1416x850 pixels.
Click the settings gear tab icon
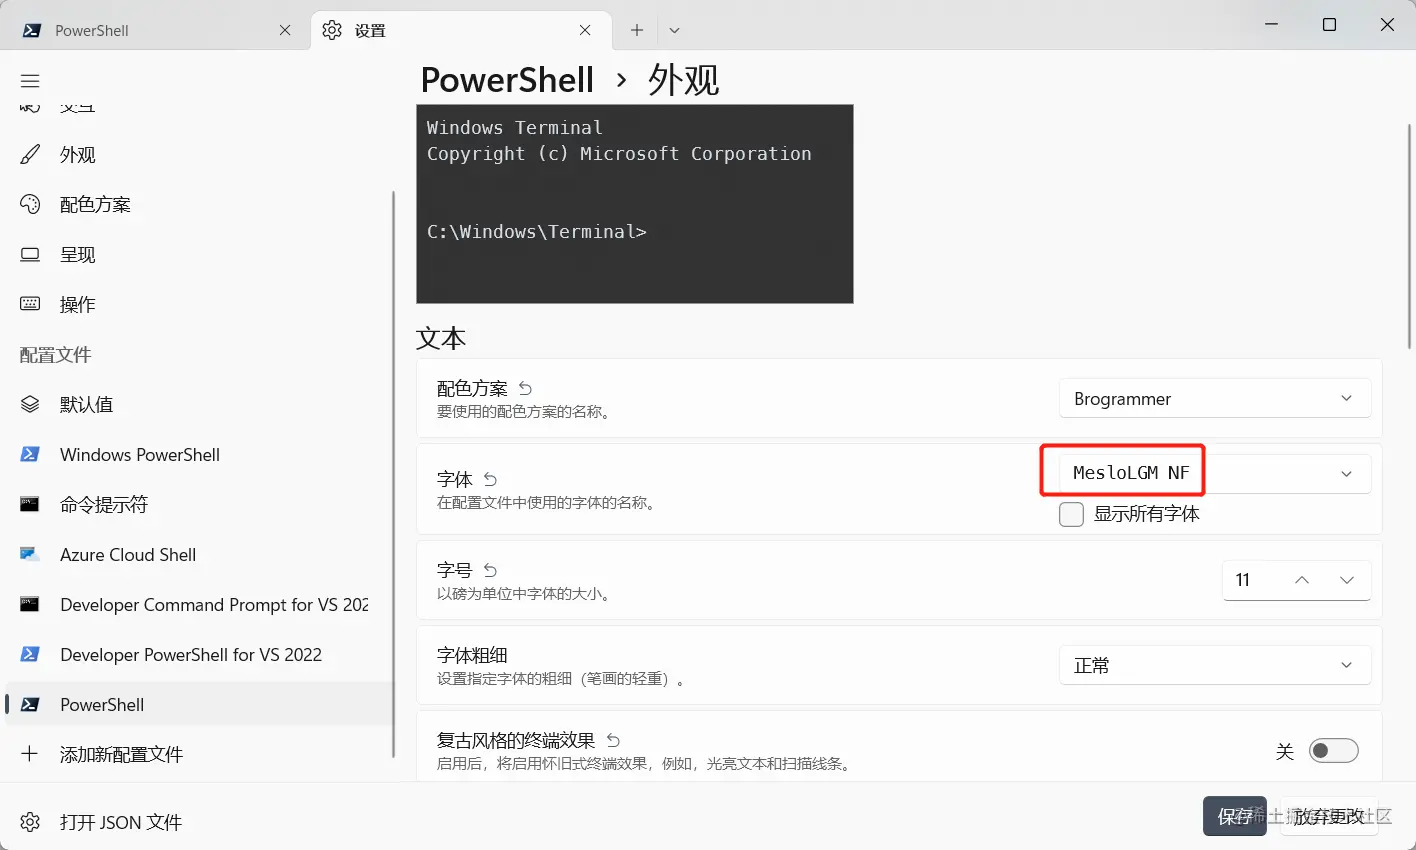pyautogui.click(x=332, y=30)
